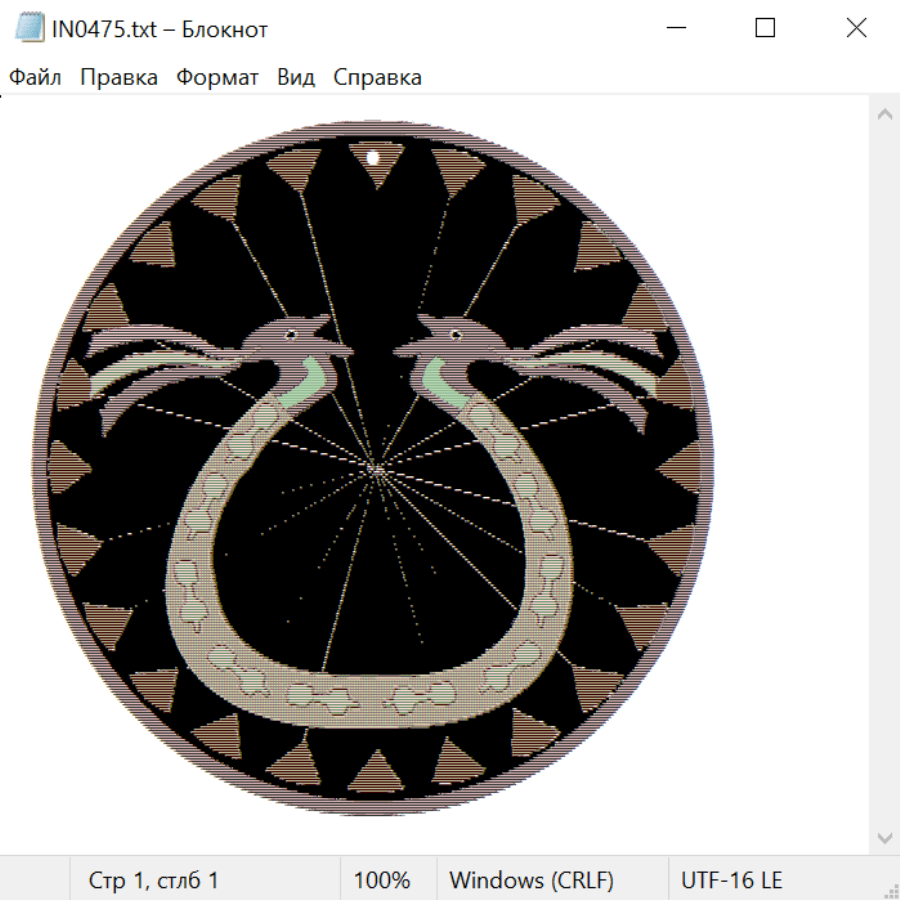
Task: Open the Файл menu
Action: pos(35,77)
